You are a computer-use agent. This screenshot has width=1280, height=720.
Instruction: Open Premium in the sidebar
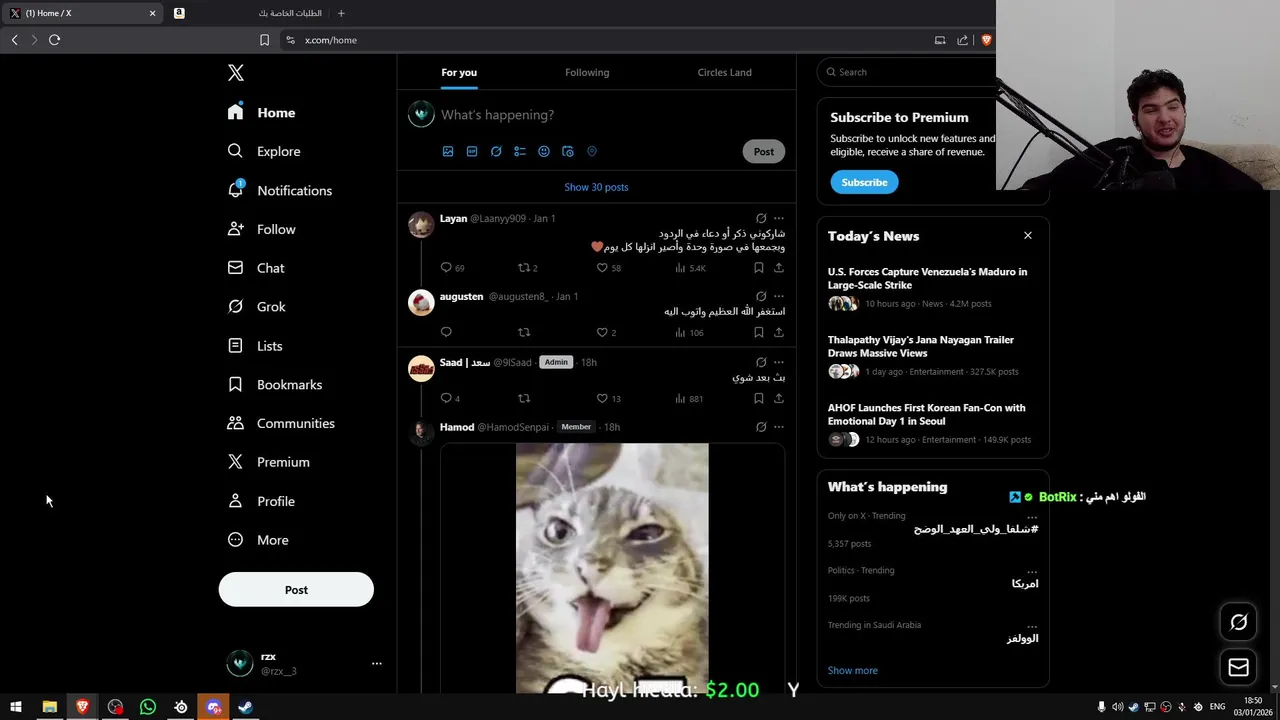[268, 462]
